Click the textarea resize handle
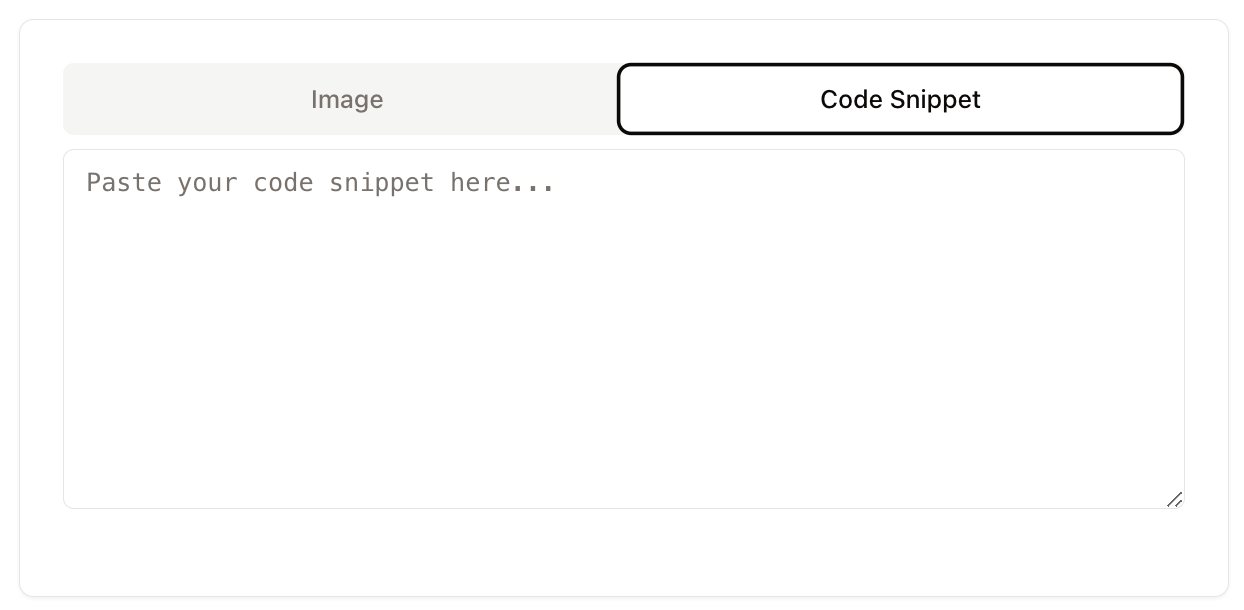The image size is (1244, 610). coord(1175,499)
